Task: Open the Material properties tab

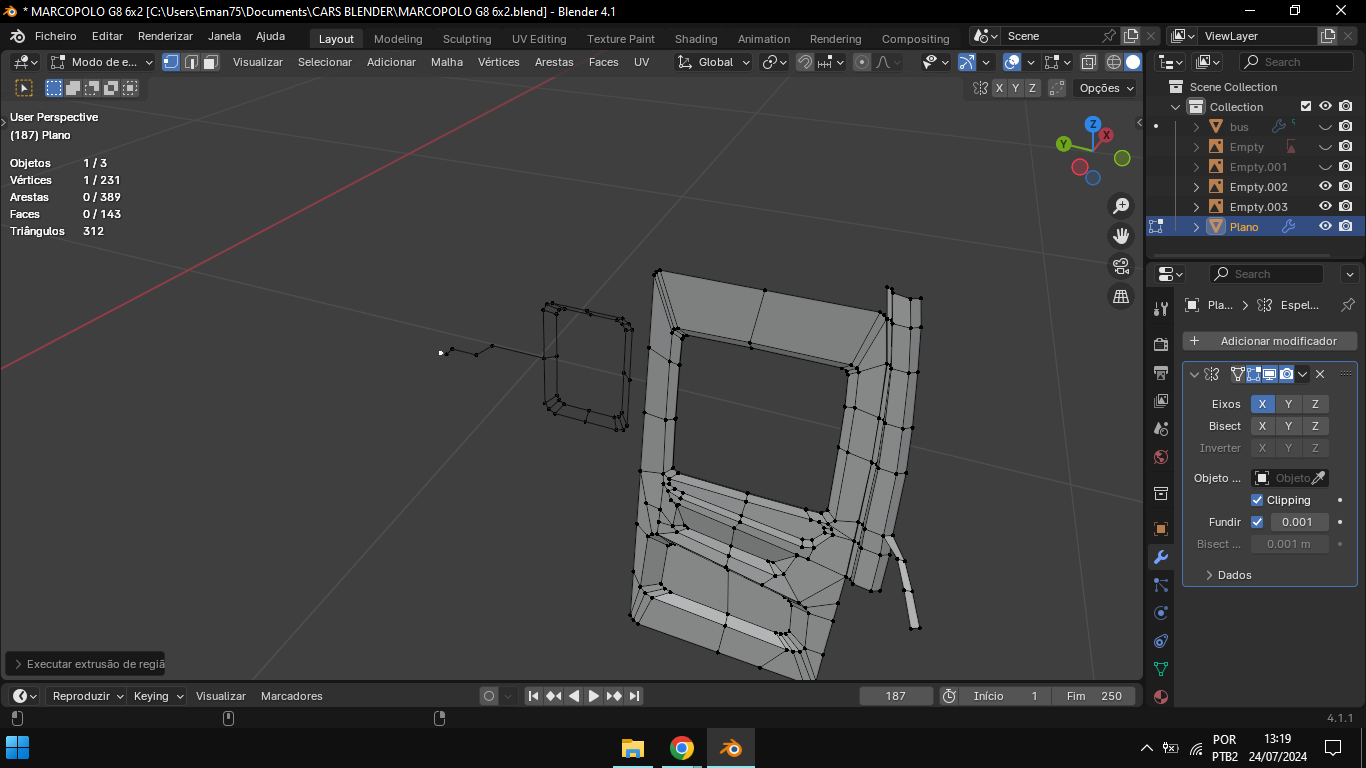Action: point(1161,697)
